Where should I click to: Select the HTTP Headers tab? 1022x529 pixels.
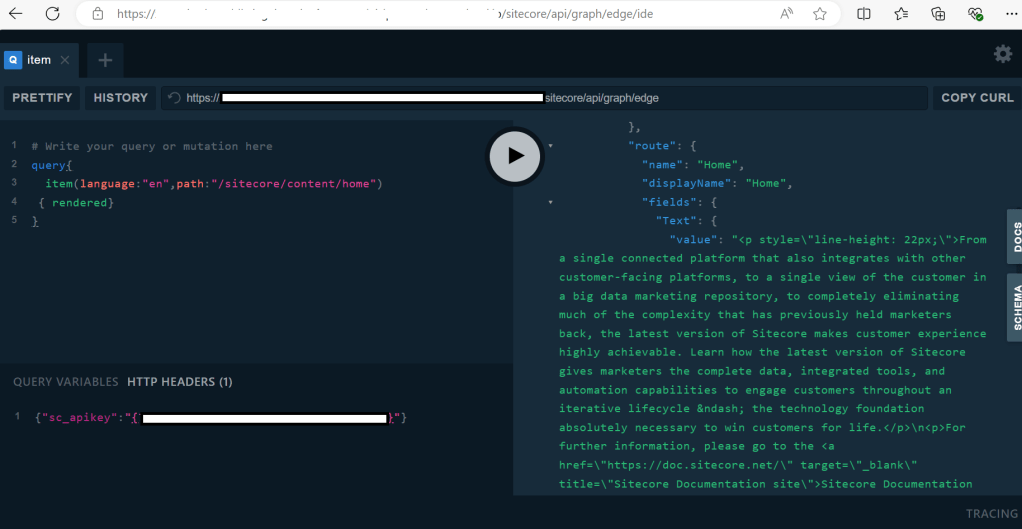click(x=180, y=381)
